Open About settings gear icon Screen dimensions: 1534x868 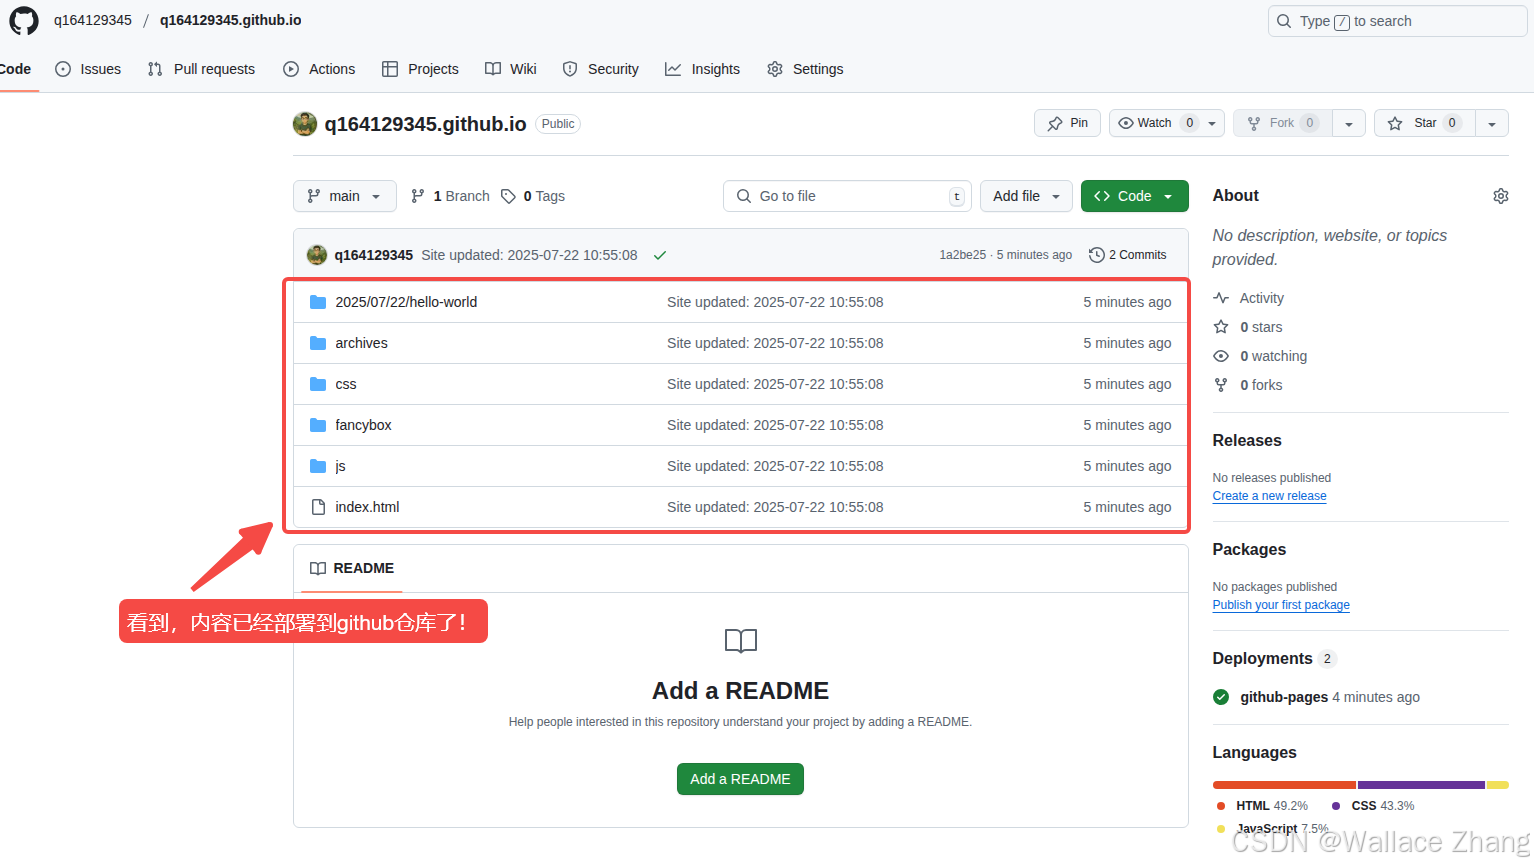[1500, 196]
